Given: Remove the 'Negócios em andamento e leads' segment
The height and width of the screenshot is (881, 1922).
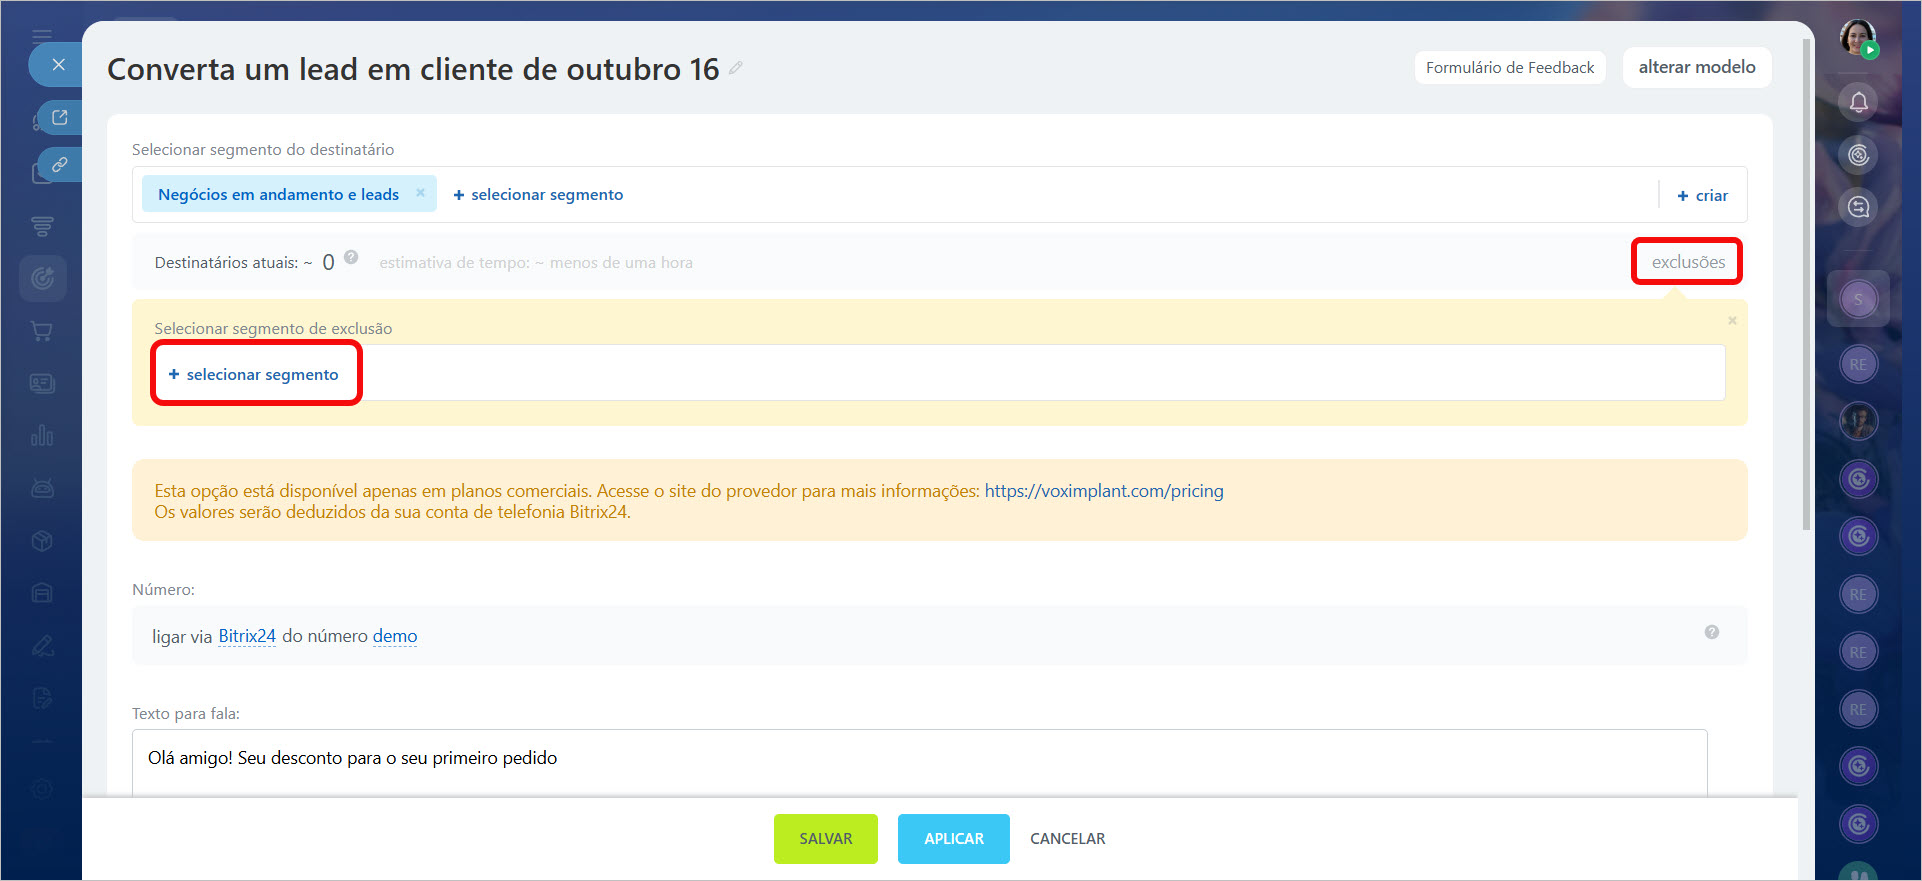Looking at the screenshot, I should click(420, 193).
